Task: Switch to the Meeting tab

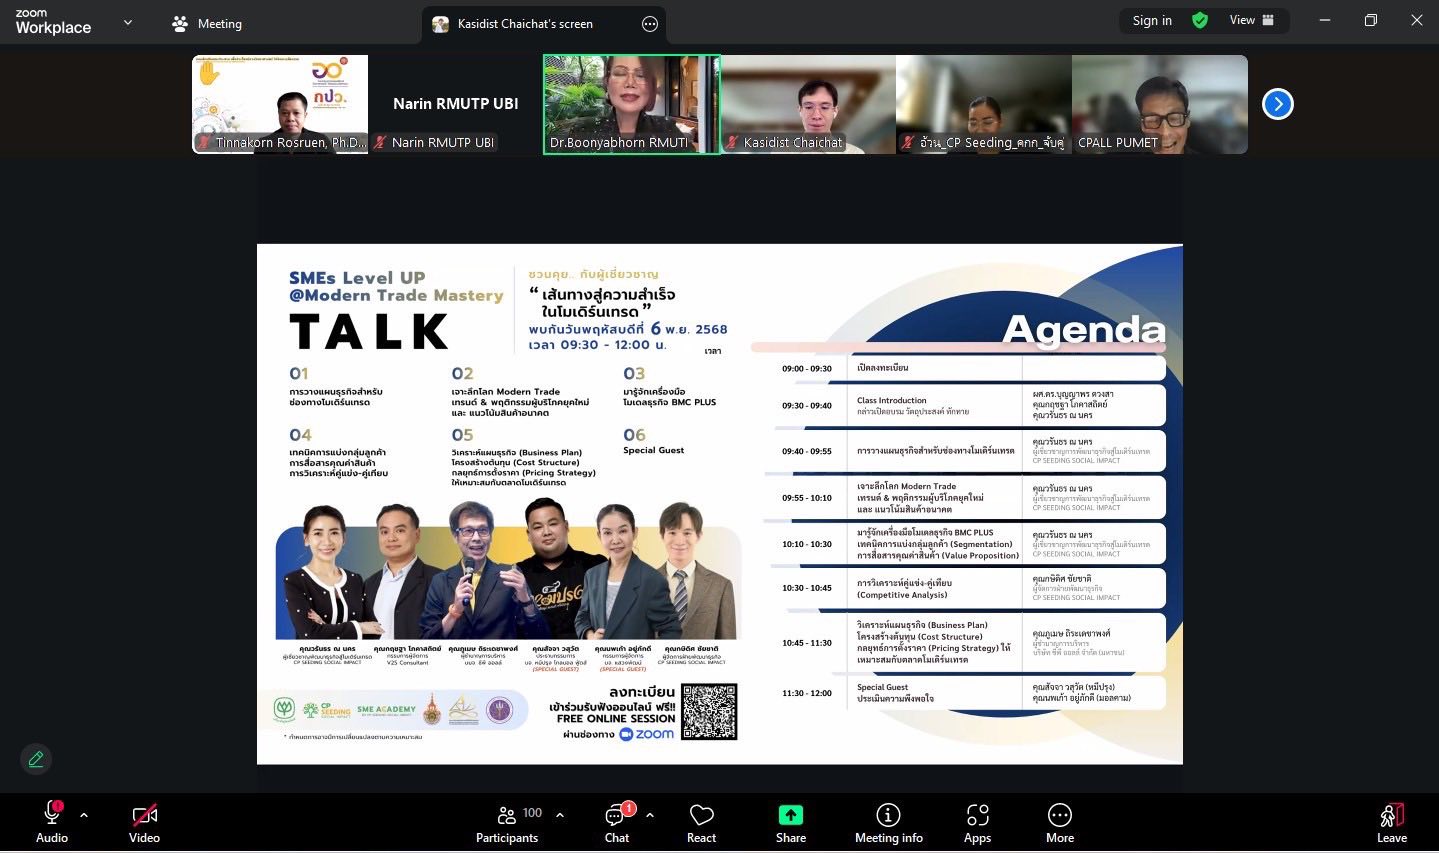Action: (207, 24)
